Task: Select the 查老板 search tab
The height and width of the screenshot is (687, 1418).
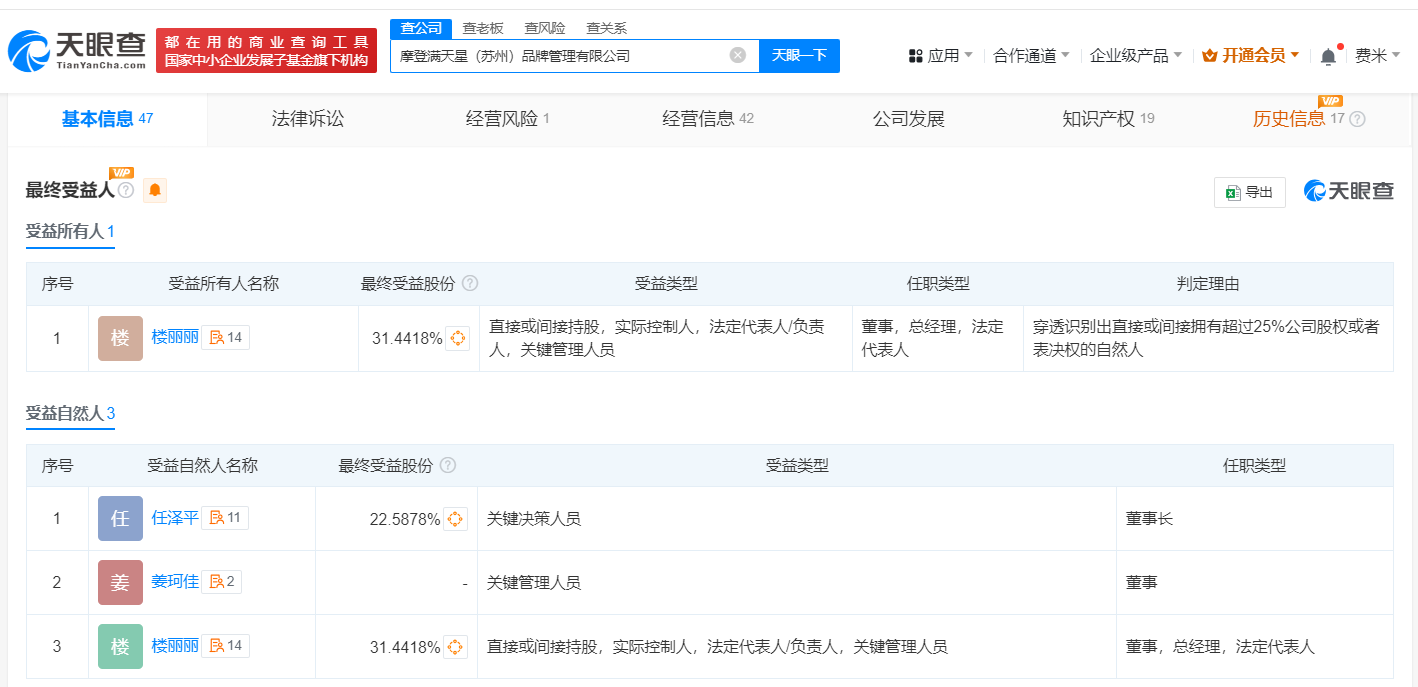Action: point(482,28)
